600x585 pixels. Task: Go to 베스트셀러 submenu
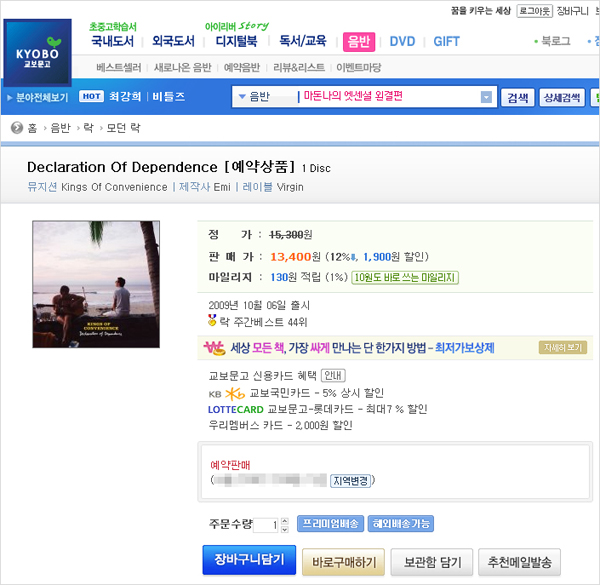(119, 68)
